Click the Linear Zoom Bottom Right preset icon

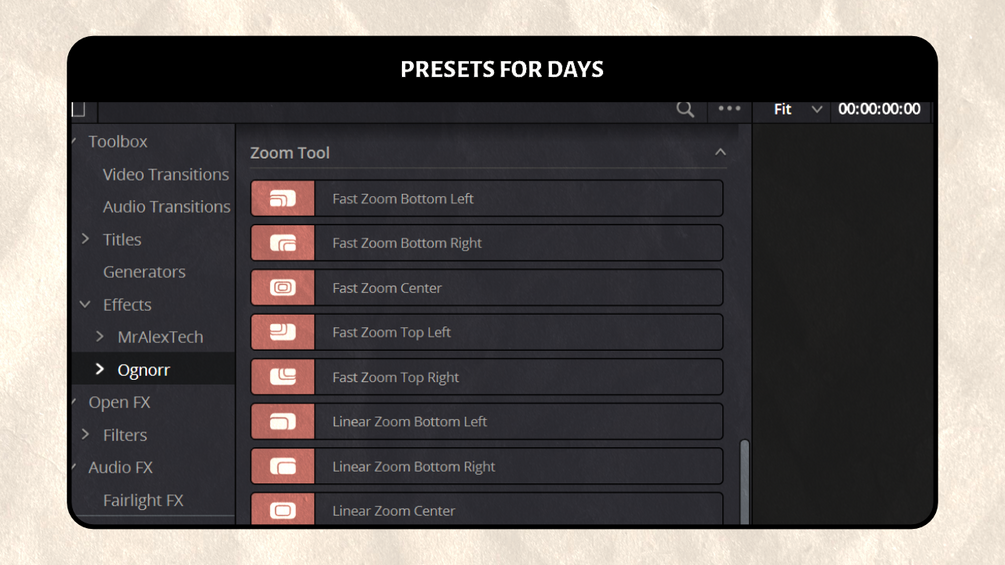[x=283, y=466]
